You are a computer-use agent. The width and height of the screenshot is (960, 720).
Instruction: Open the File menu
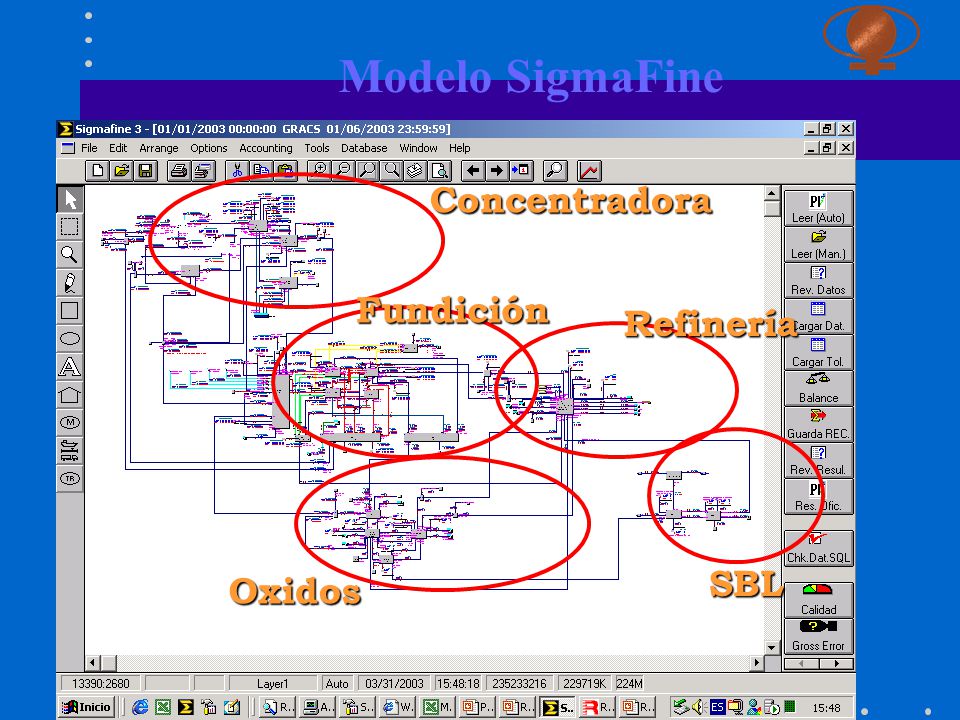[x=89, y=148]
